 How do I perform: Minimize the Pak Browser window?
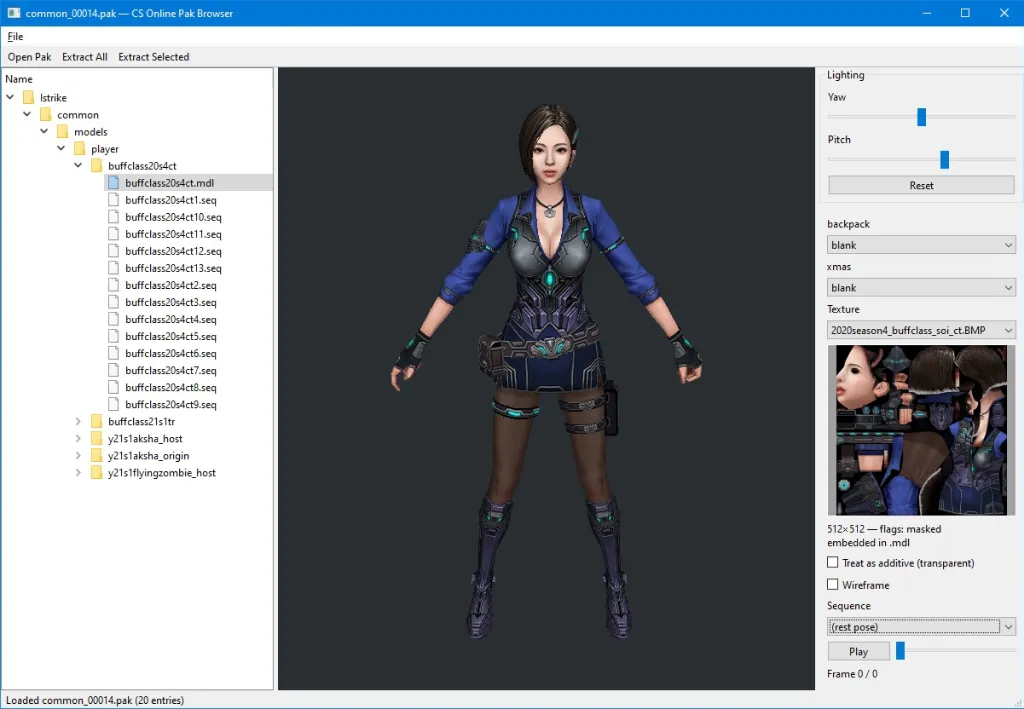927,13
